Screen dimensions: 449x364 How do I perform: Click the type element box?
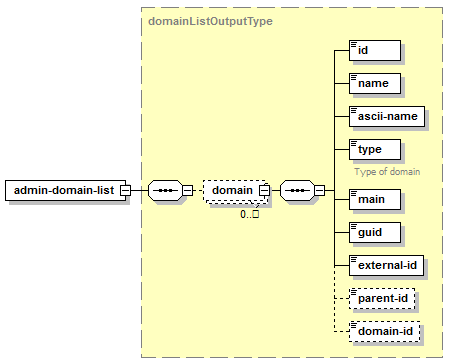[375, 150]
